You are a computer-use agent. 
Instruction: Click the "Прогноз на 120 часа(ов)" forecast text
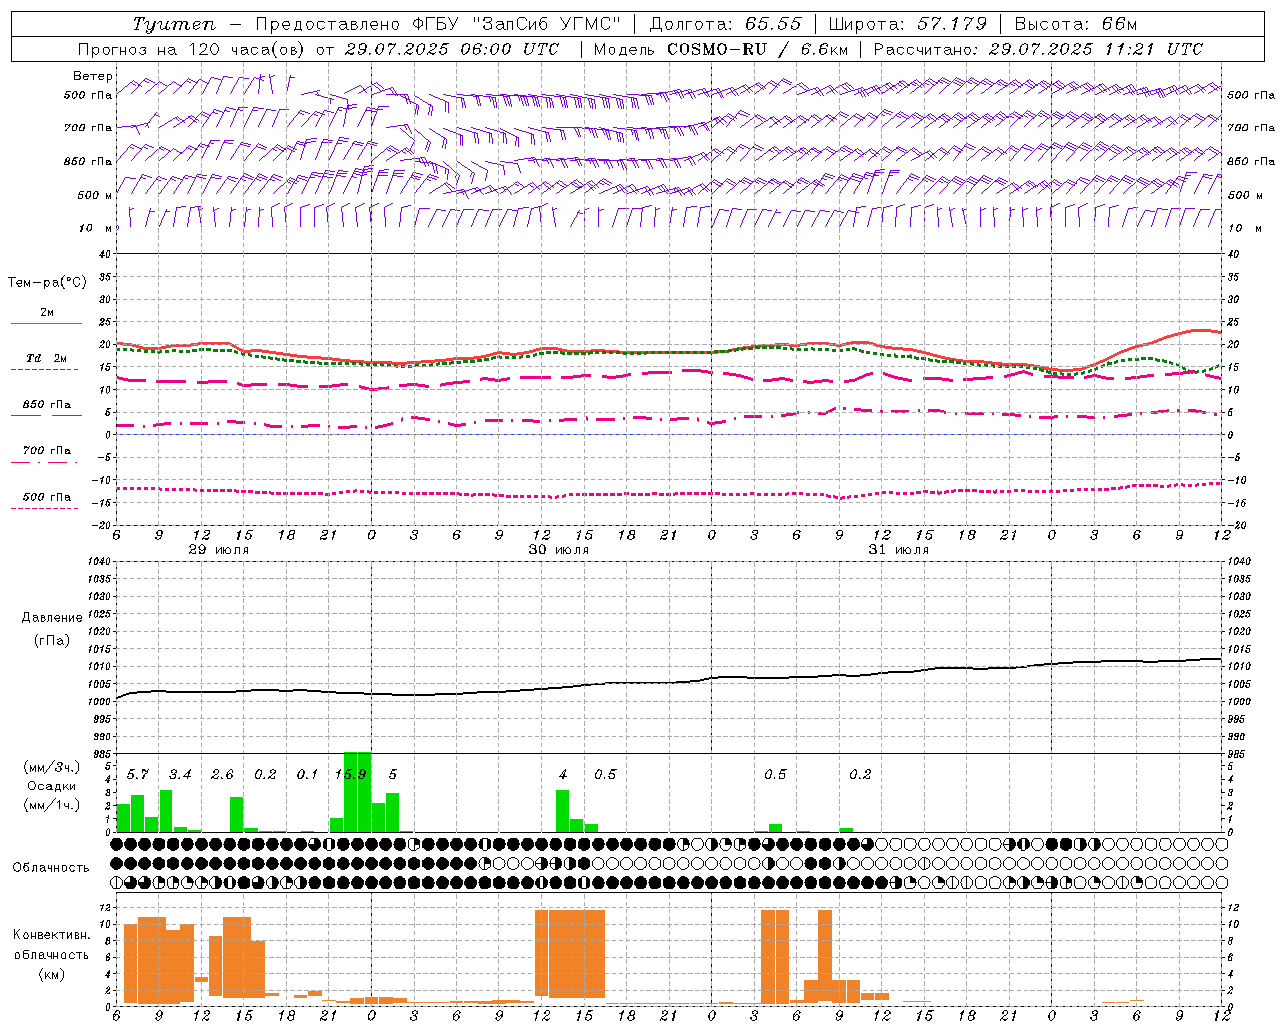click(x=193, y=49)
